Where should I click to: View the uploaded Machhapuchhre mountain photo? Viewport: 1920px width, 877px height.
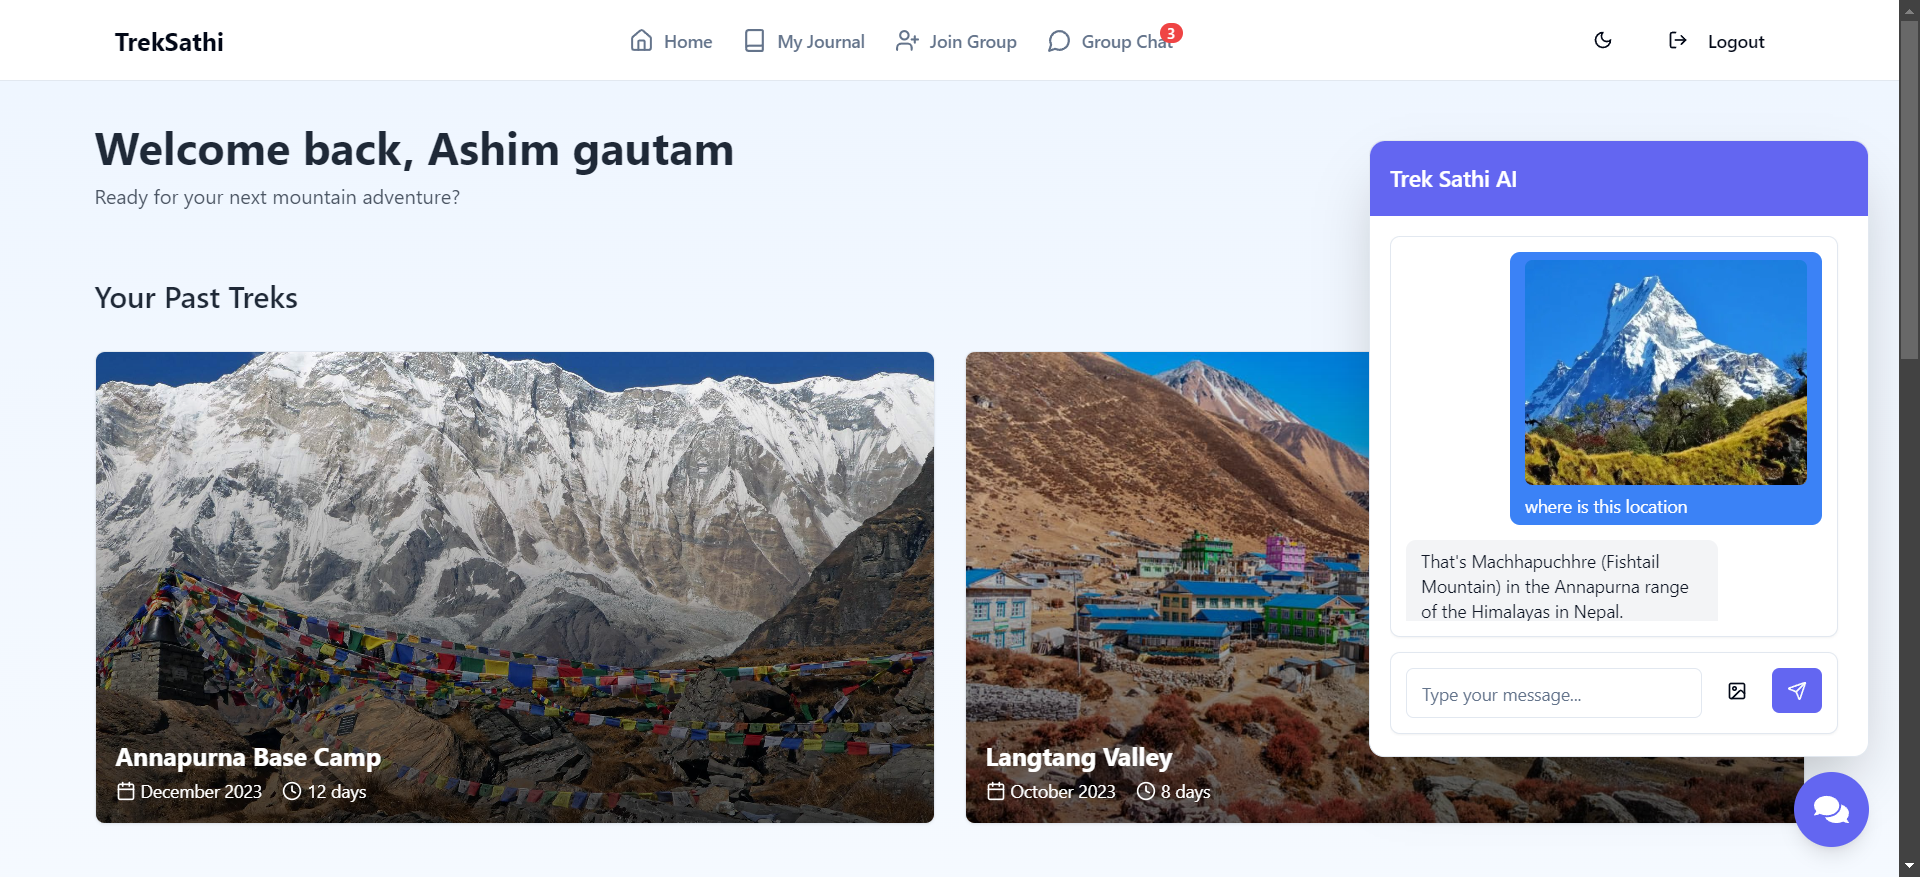click(x=1666, y=373)
